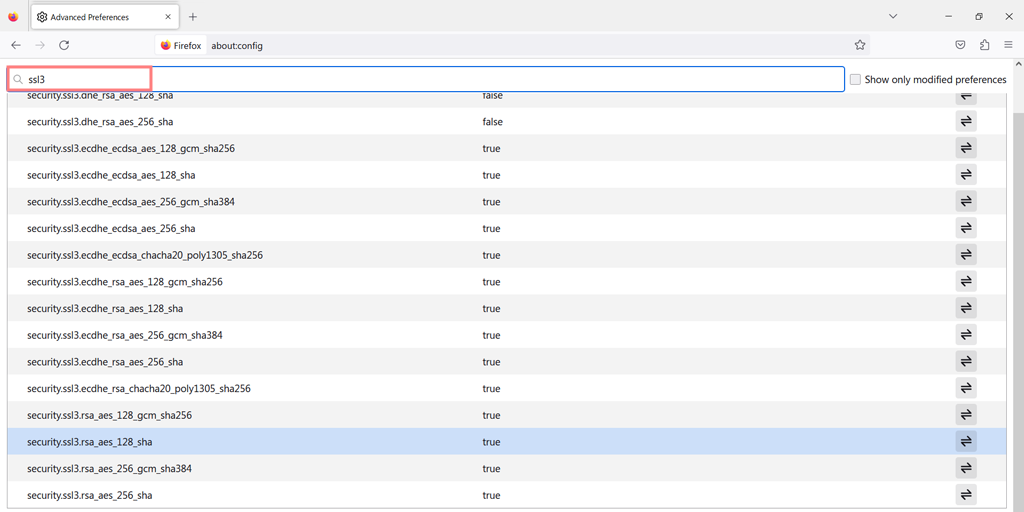Click true value of ecdhe_rsa_chacha20_poly1305_sha256
The width and height of the screenshot is (1024, 512).
point(491,389)
